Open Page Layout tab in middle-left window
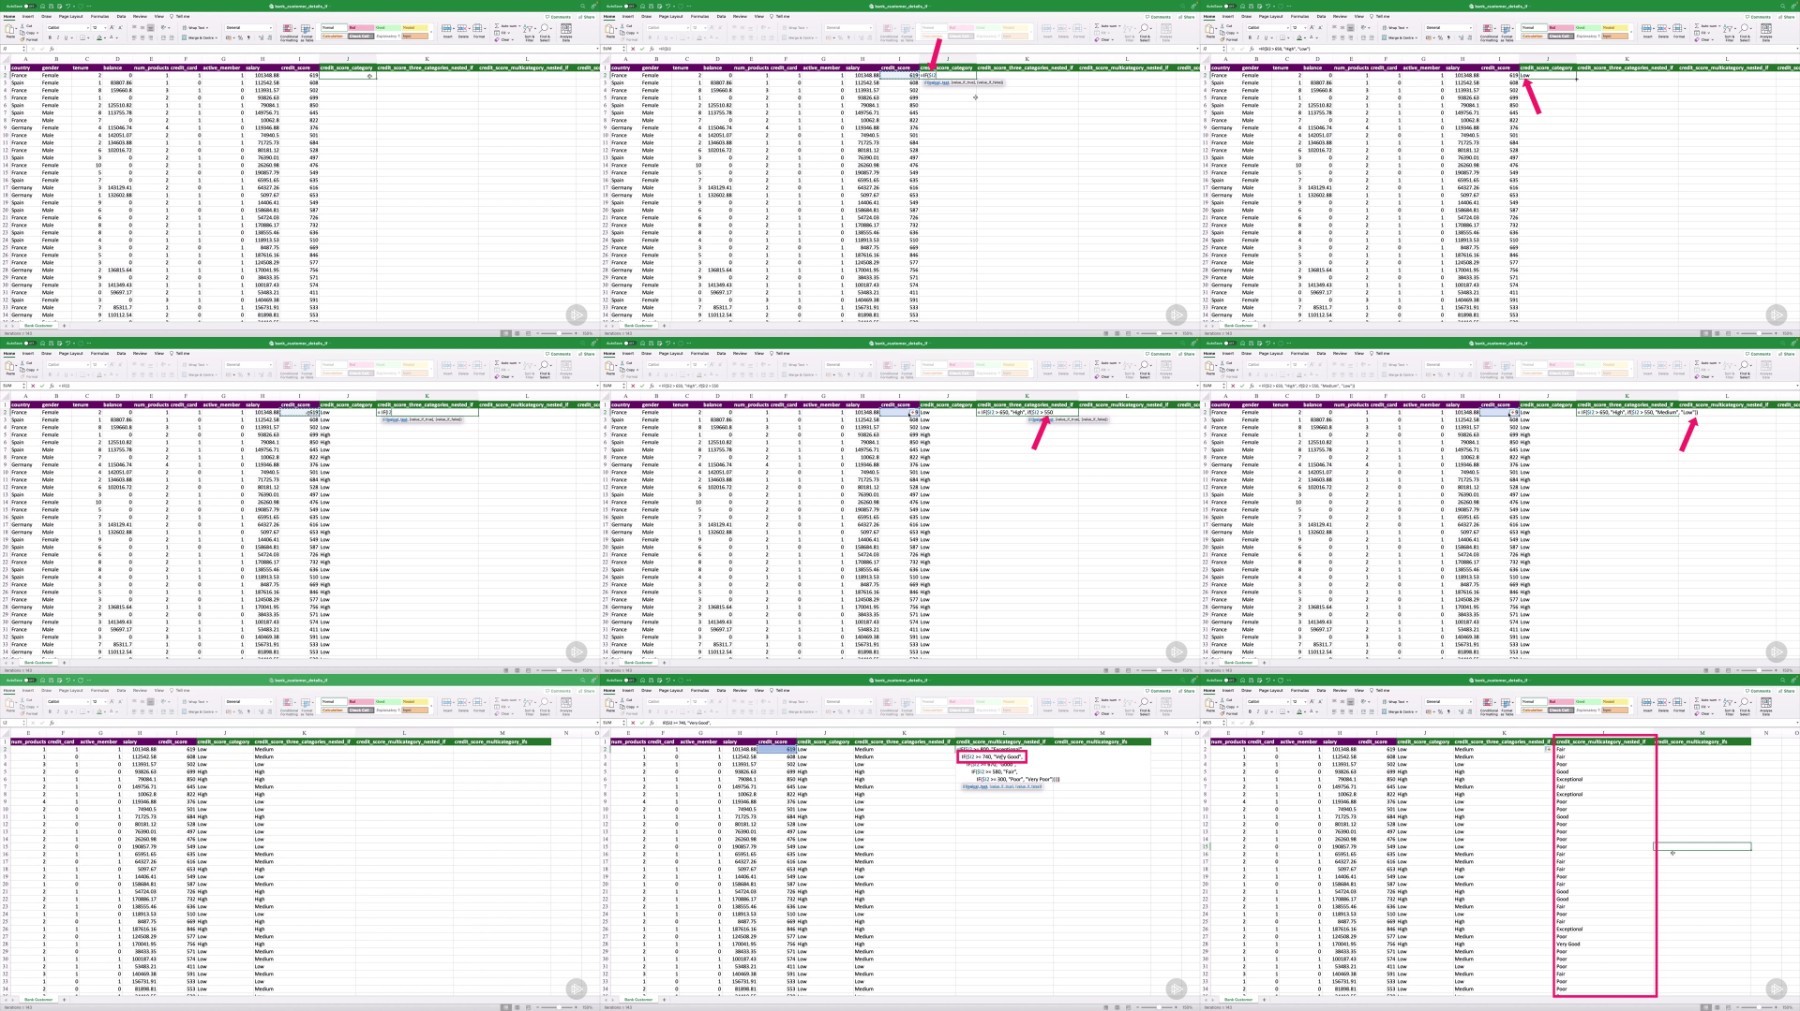Viewport: 1800px width, 1011px height. (71, 353)
